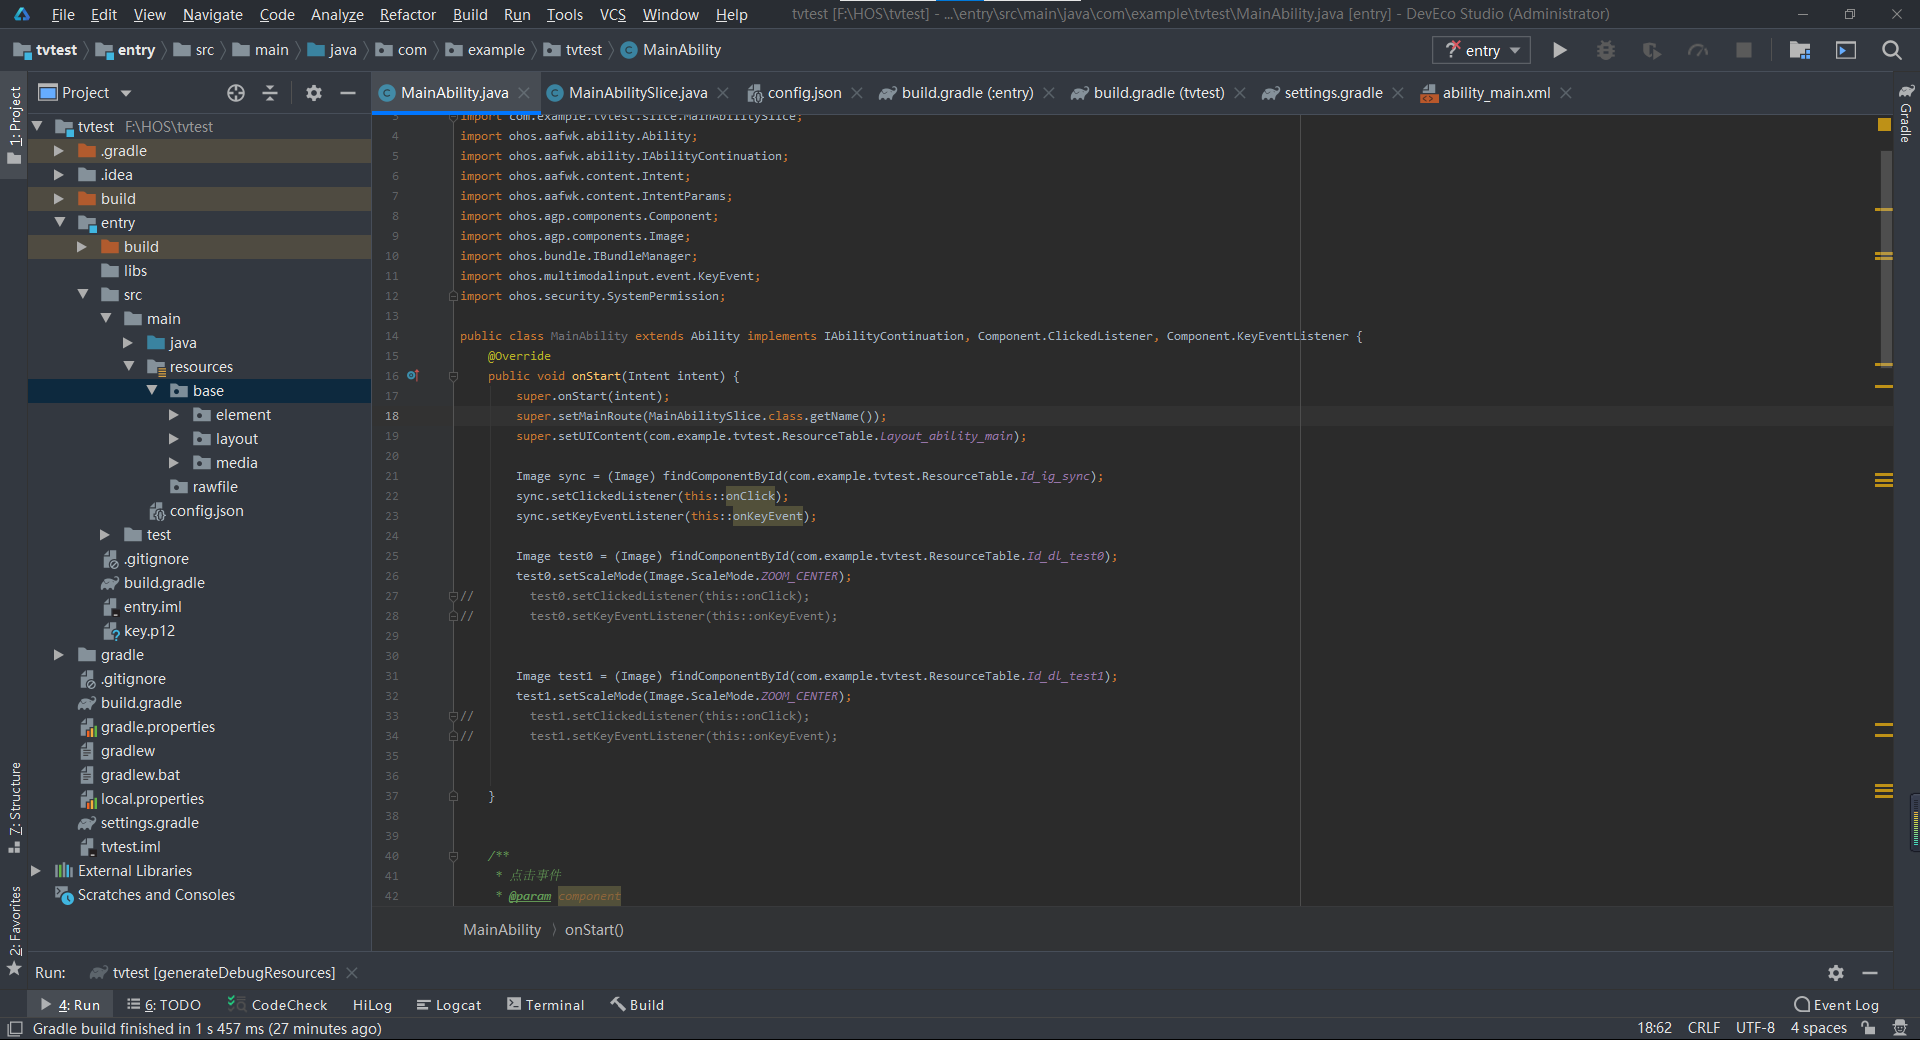Open the CodeCheck tool window
Screen dimensions: 1920x1040
click(278, 1005)
